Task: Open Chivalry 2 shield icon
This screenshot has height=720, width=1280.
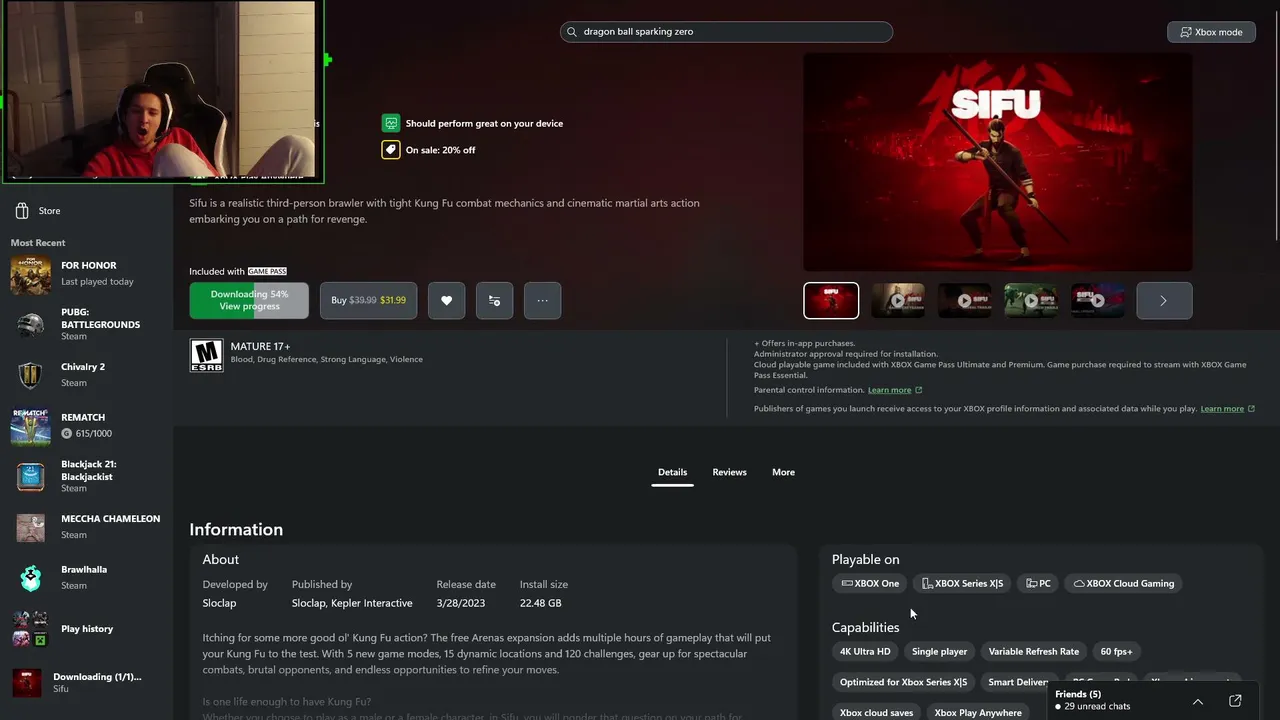Action: coord(31,375)
